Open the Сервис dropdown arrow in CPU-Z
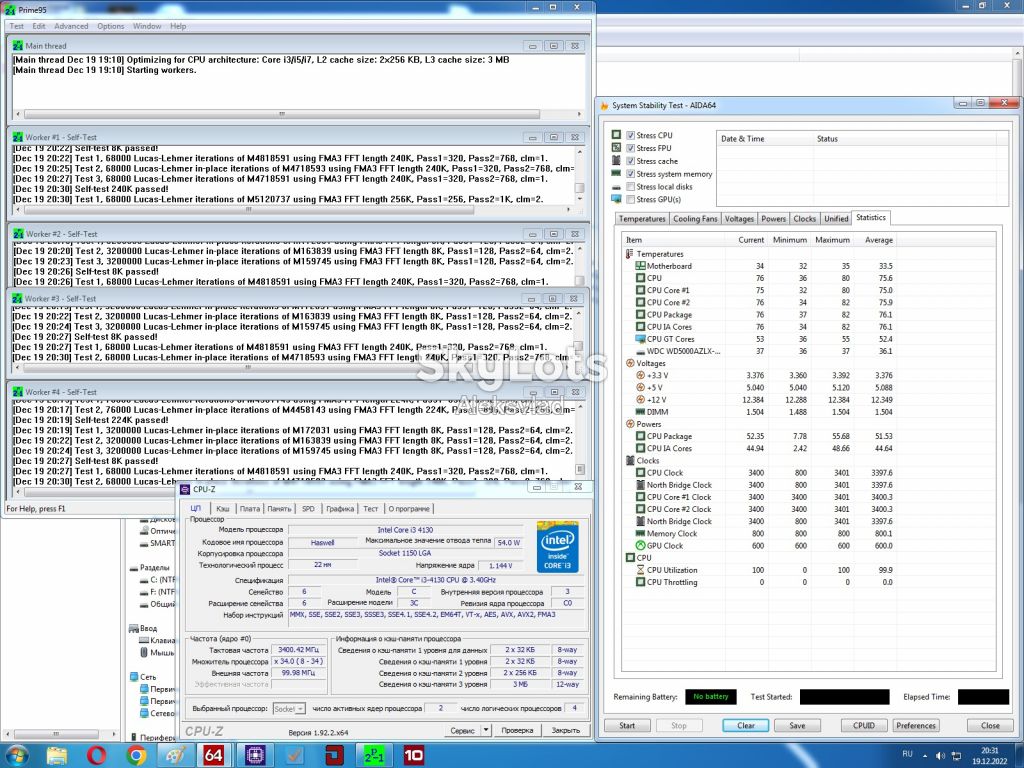This screenshot has height=768, width=1024. tap(486, 730)
